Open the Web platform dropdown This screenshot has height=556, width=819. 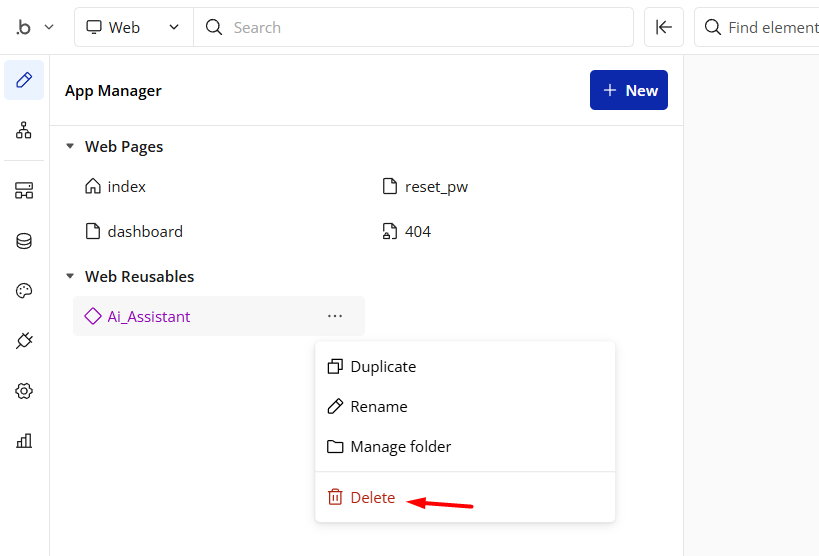coord(133,28)
